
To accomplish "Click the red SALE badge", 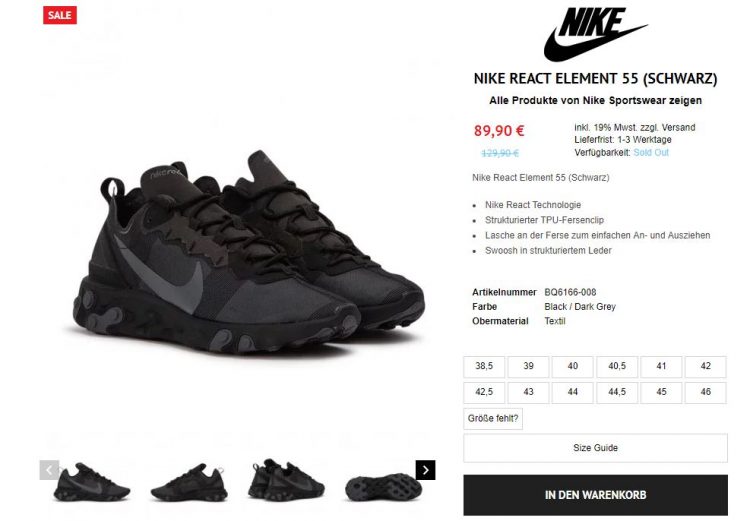I will click(60, 15).
